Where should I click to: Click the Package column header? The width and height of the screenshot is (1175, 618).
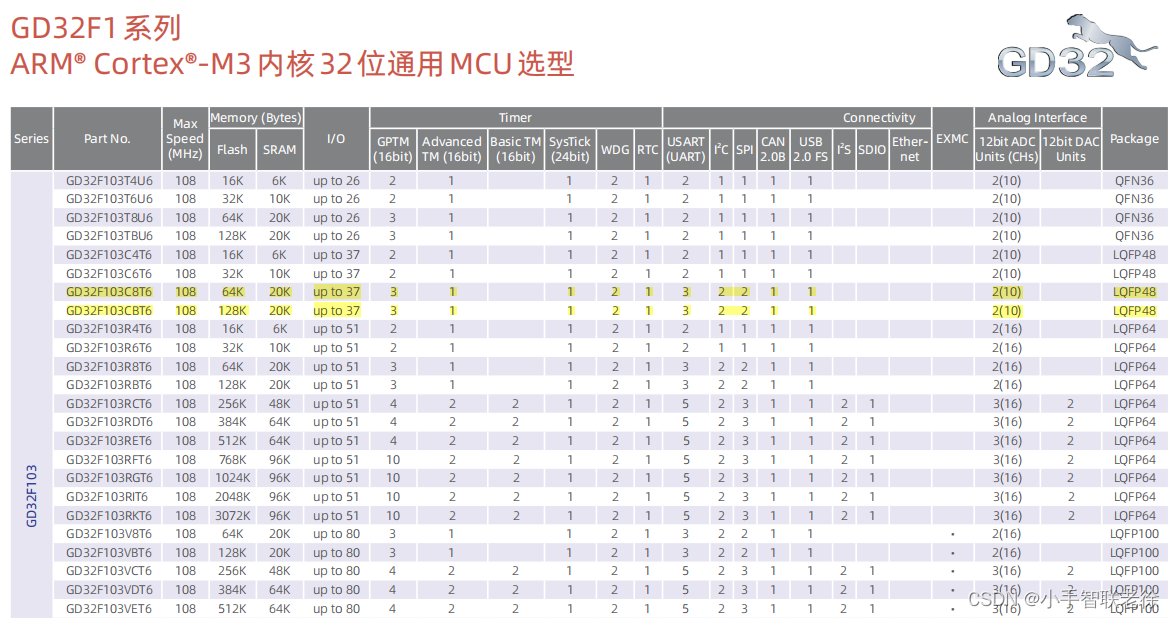pos(1135,139)
